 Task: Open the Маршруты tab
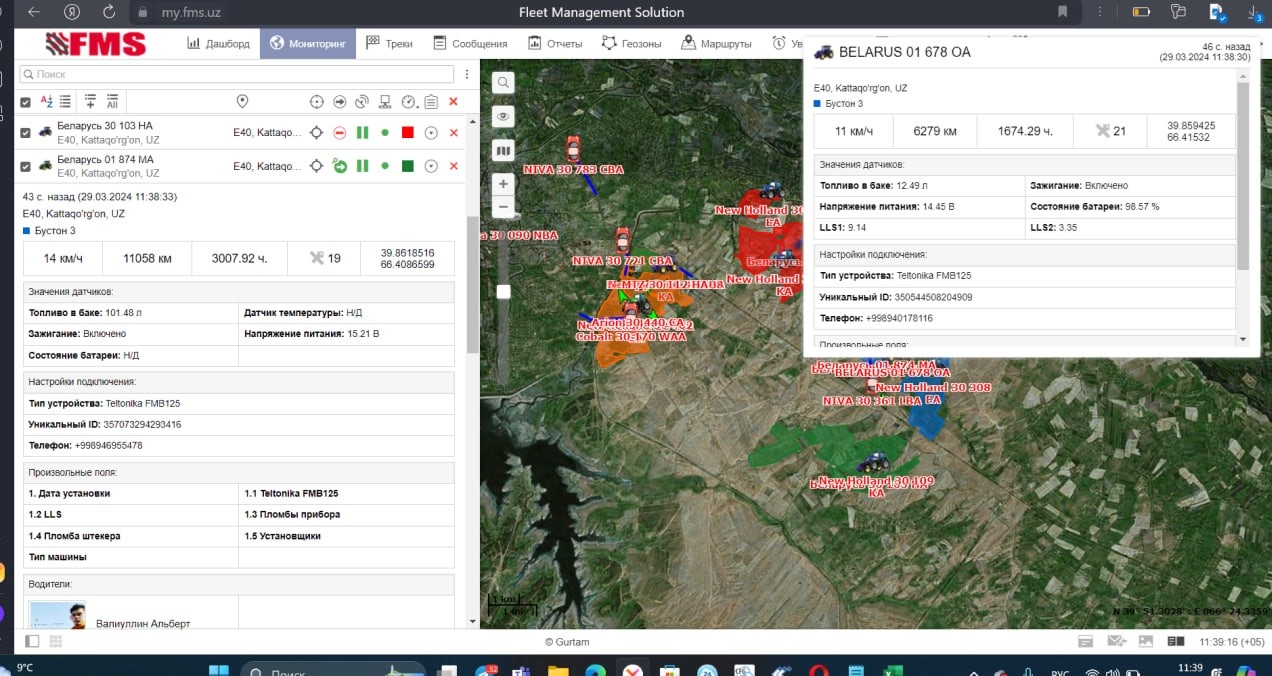(716, 43)
